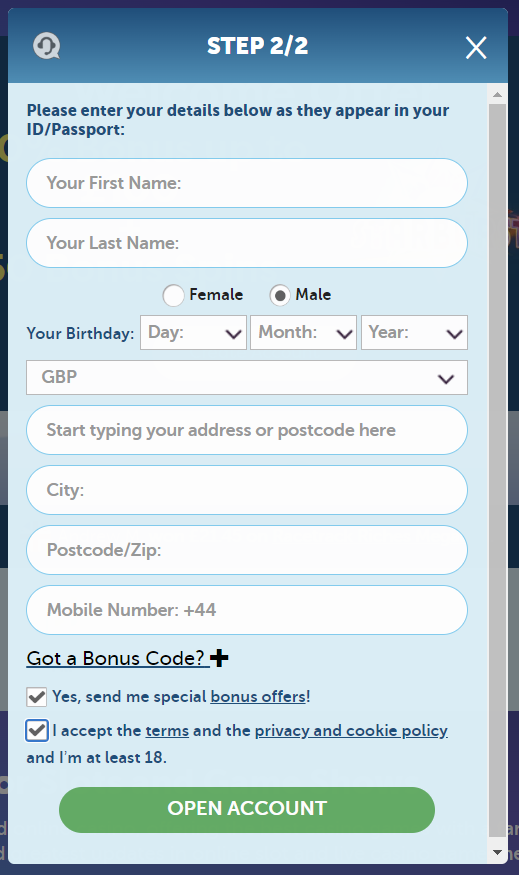The image size is (519, 875).
Task: Focus the Your First Name field
Action: point(247,183)
